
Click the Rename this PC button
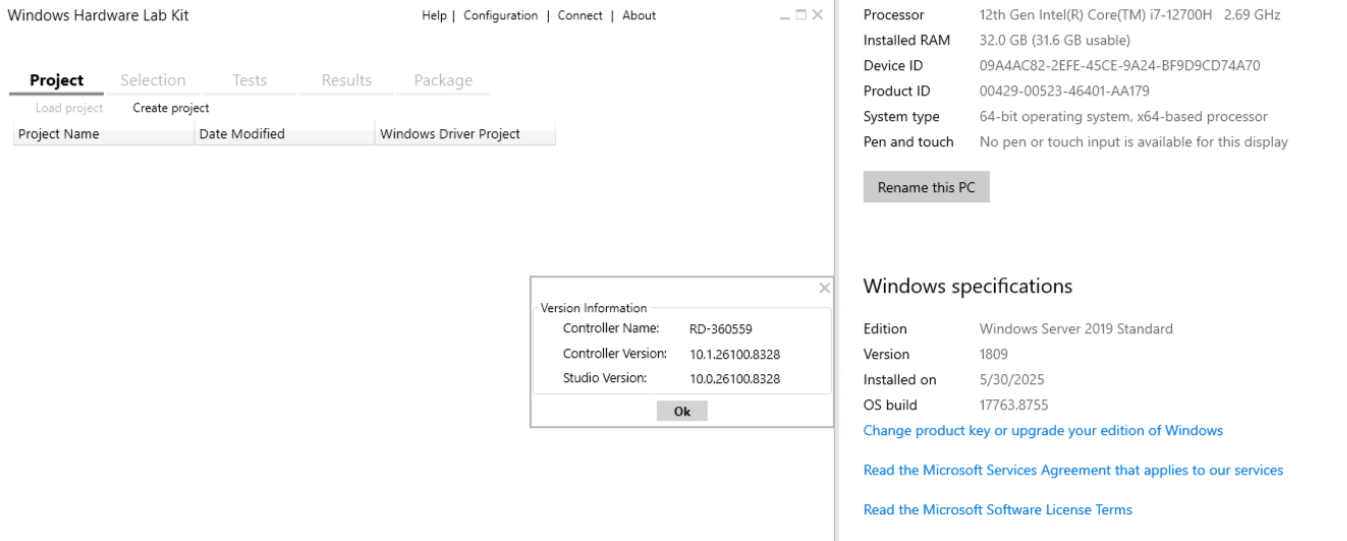pos(926,187)
